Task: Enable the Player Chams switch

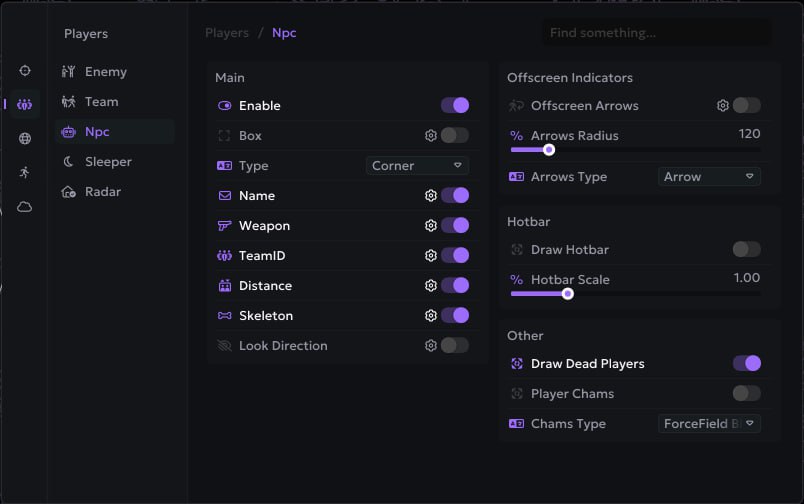Action: pos(746,394)
